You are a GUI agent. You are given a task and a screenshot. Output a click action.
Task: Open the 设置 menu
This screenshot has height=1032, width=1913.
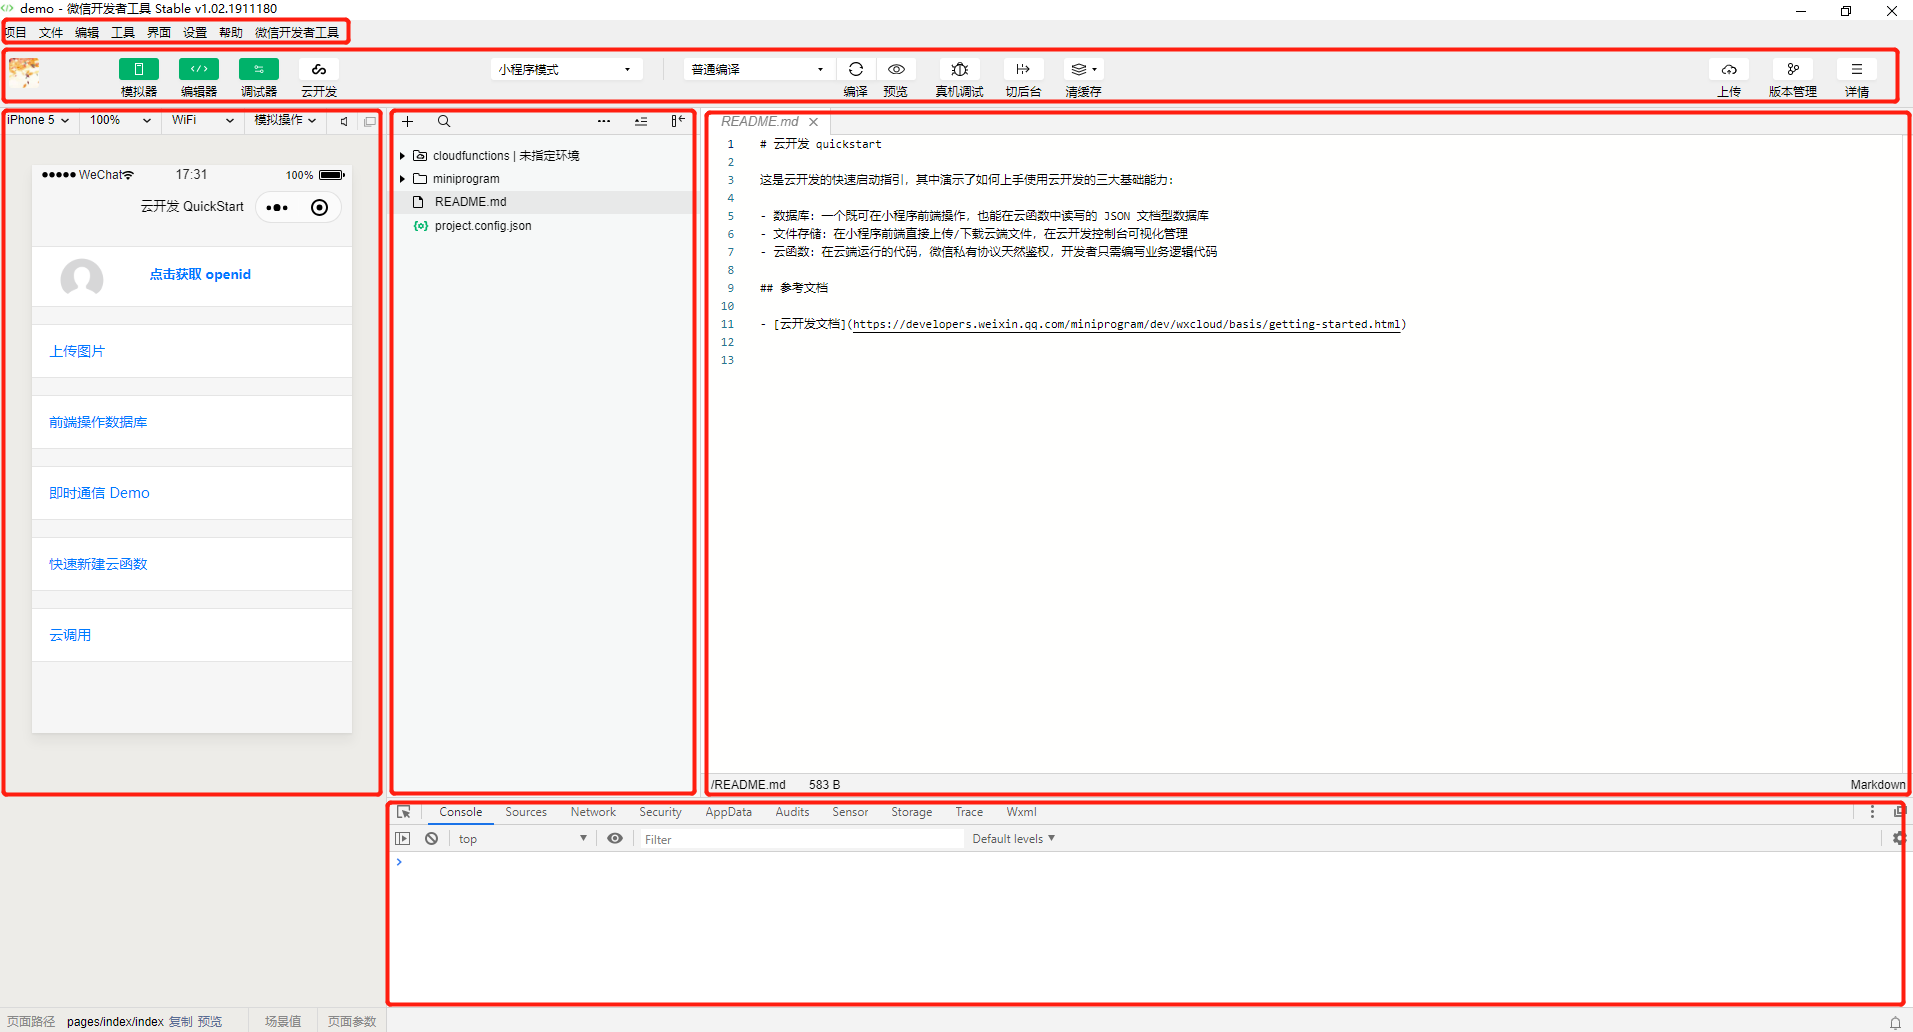(x=195, y=33)
